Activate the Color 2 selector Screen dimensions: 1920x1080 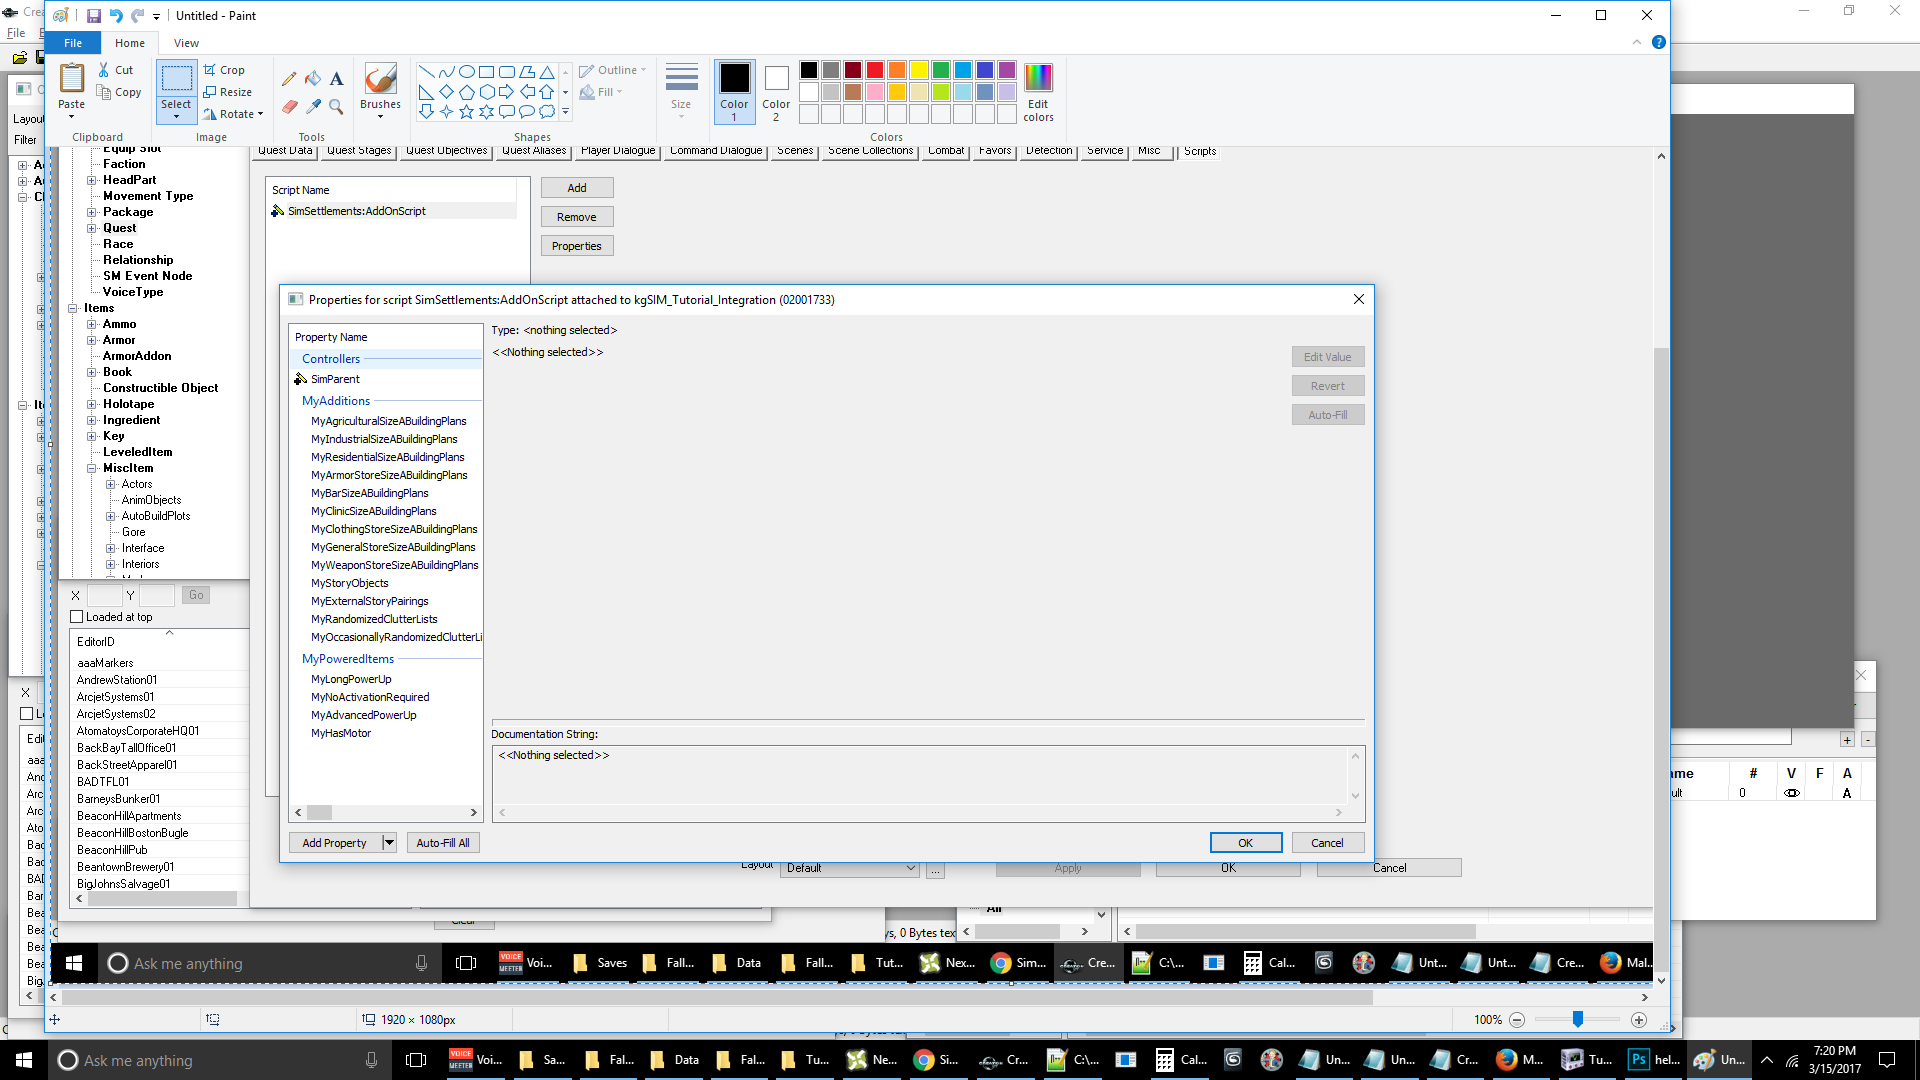[x=776, y=92]
